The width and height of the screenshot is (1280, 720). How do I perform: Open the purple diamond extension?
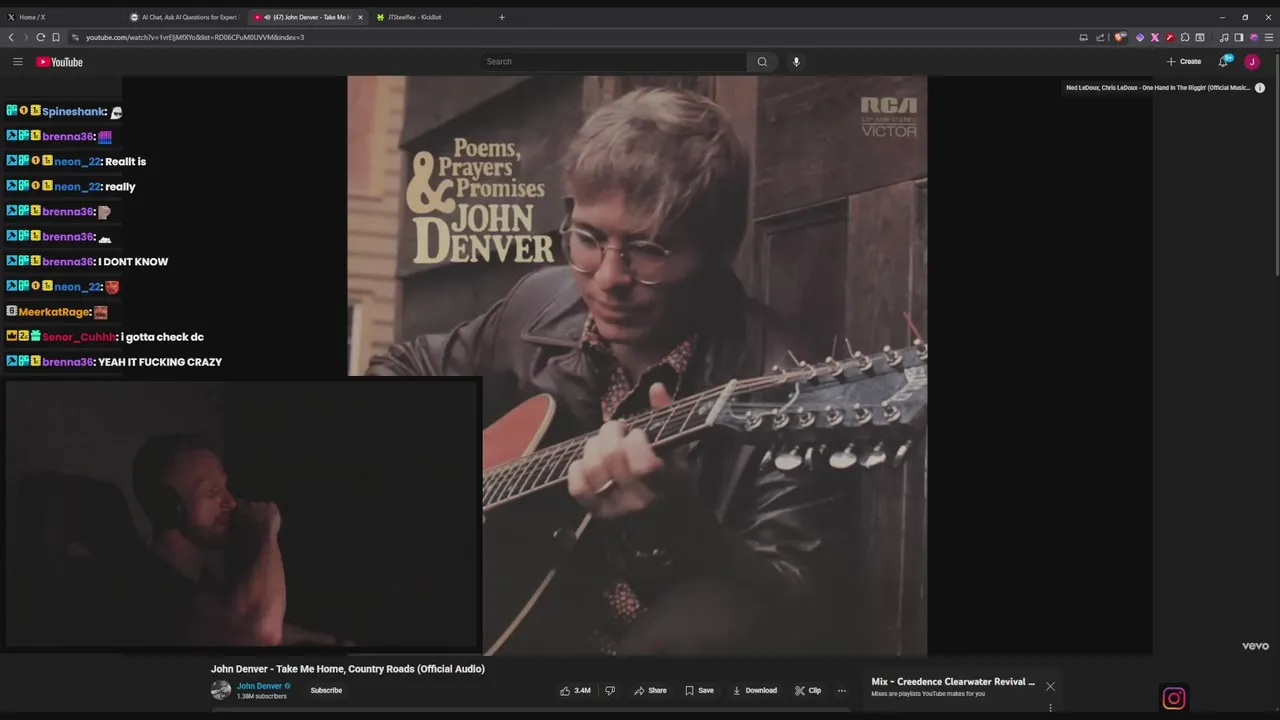(x=1140, y=37)
